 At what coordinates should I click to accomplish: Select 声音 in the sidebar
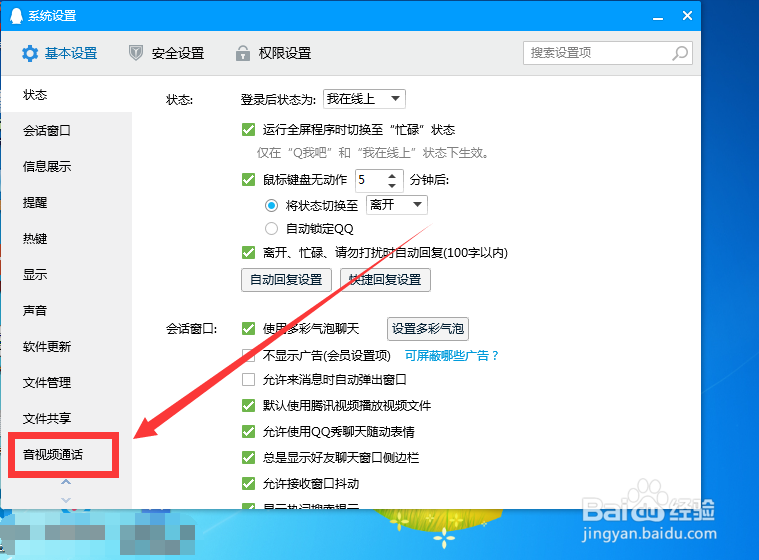(66, 310)
